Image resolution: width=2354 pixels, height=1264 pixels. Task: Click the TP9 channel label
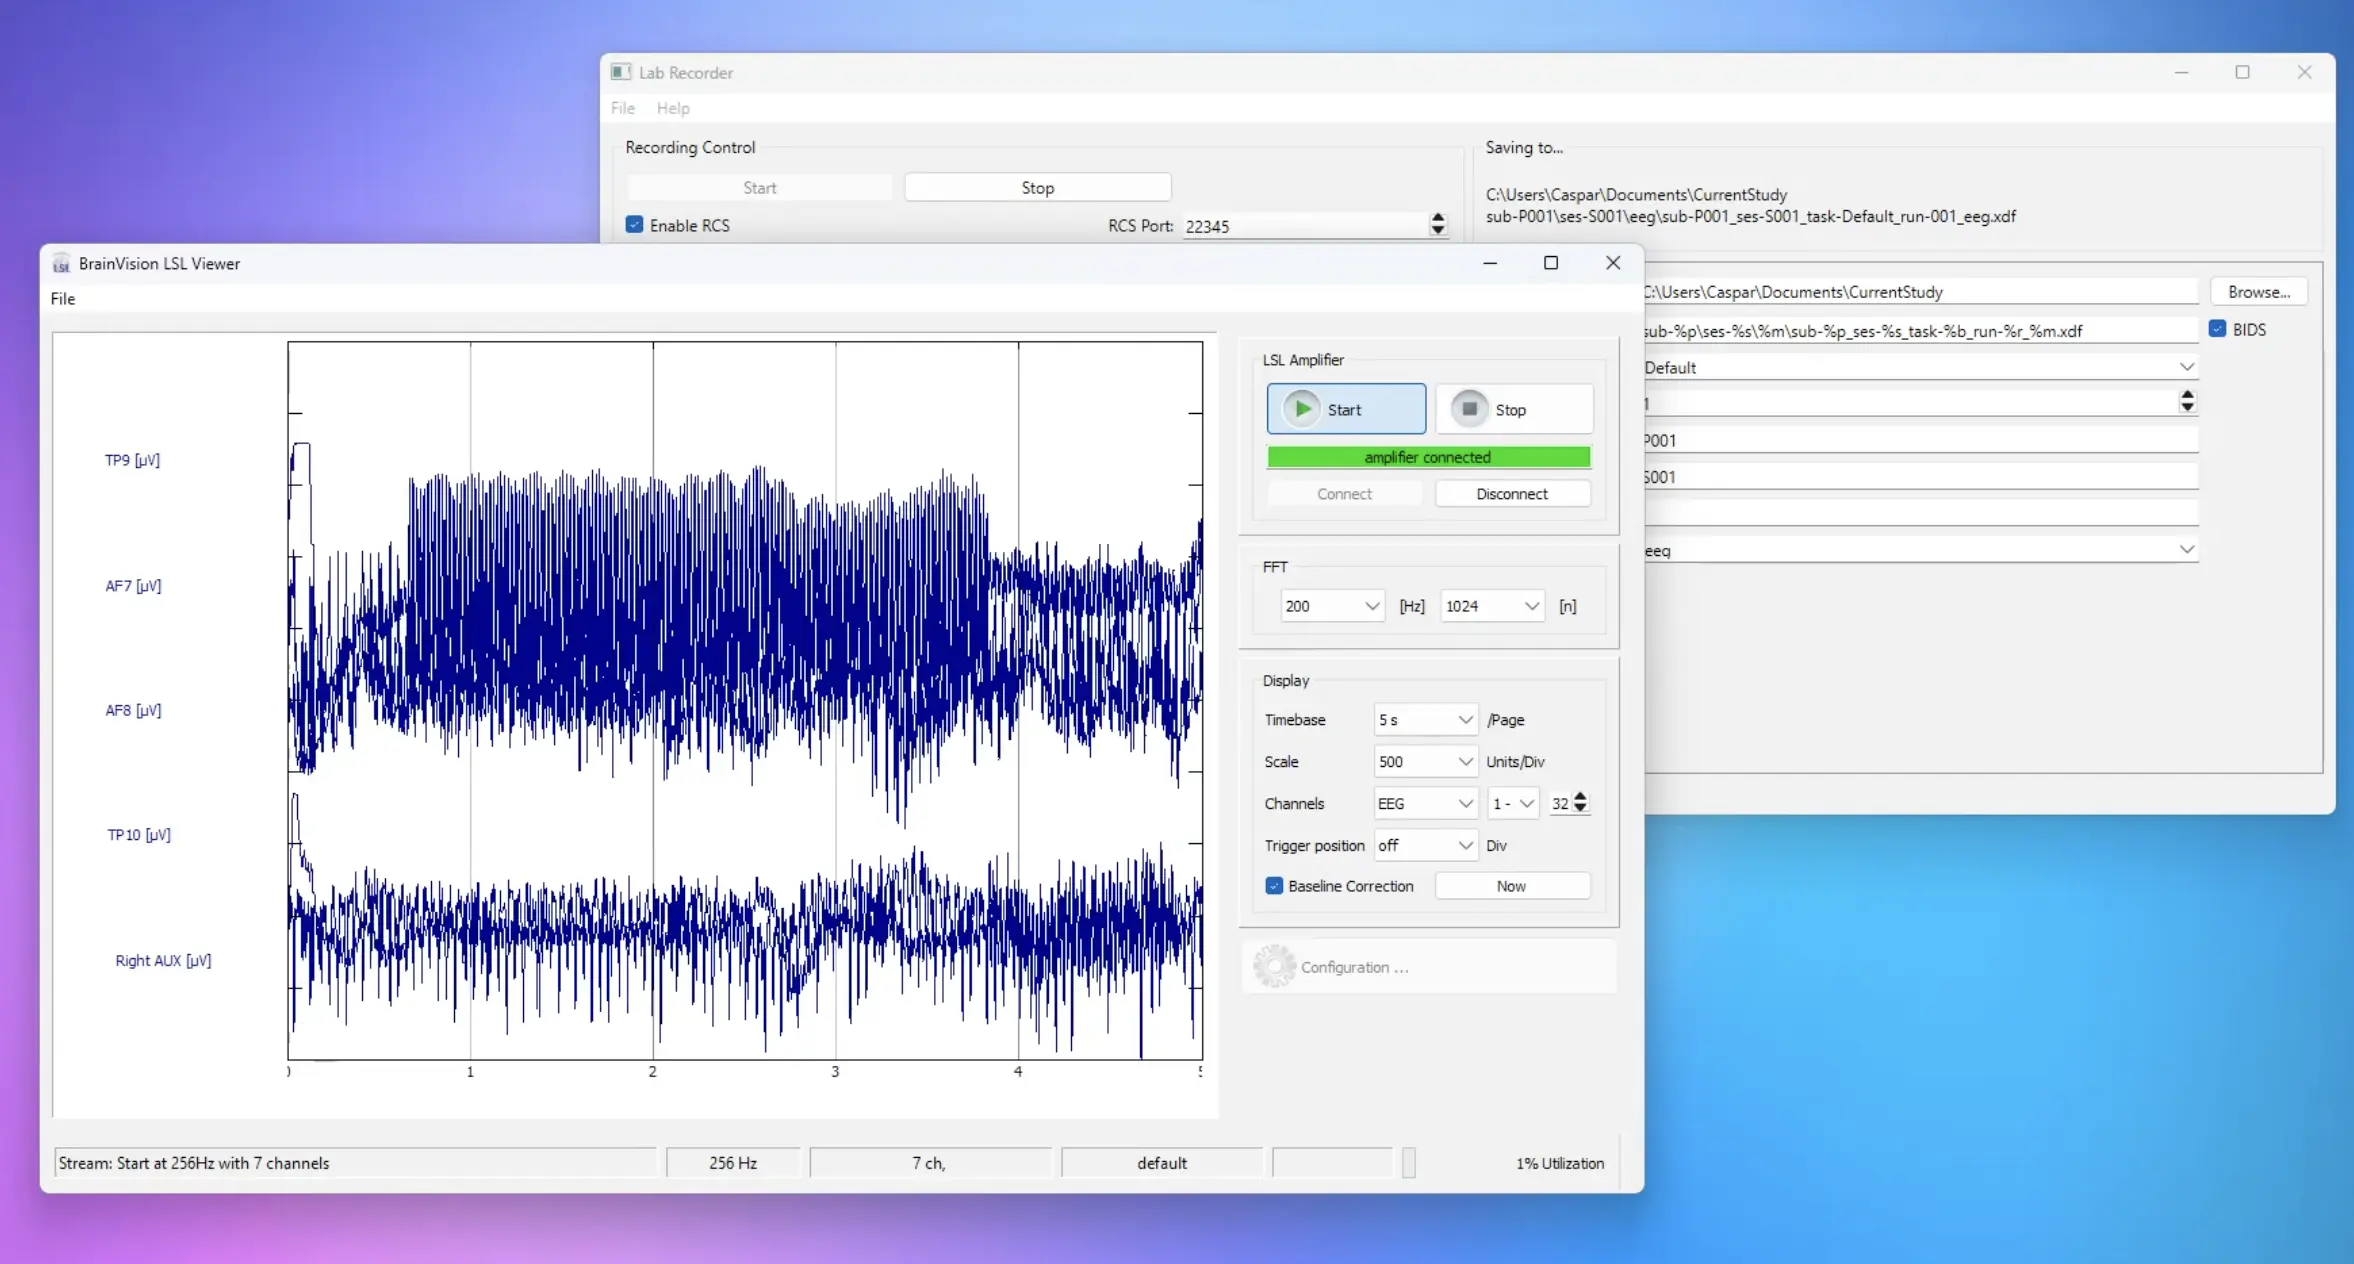132,460
